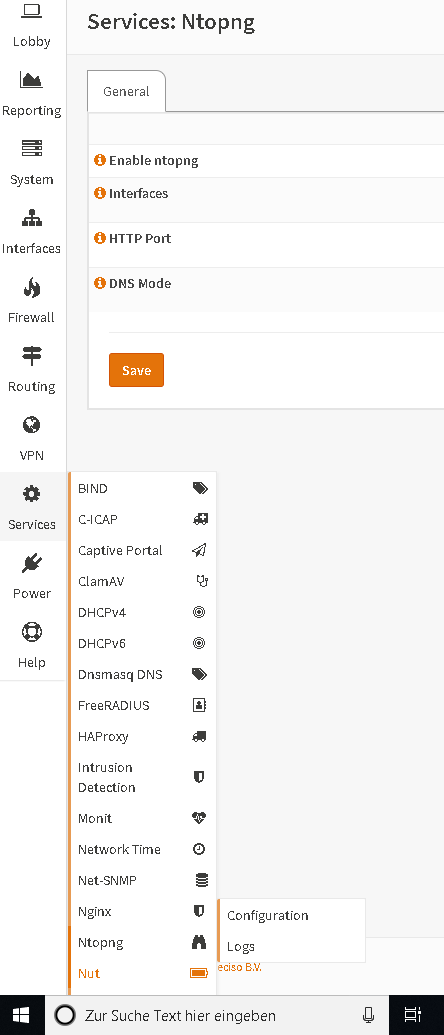Click the DHCPv4 bullseye icon
The height and width of the screenshot is (1035, 444).
pos(199,612)
